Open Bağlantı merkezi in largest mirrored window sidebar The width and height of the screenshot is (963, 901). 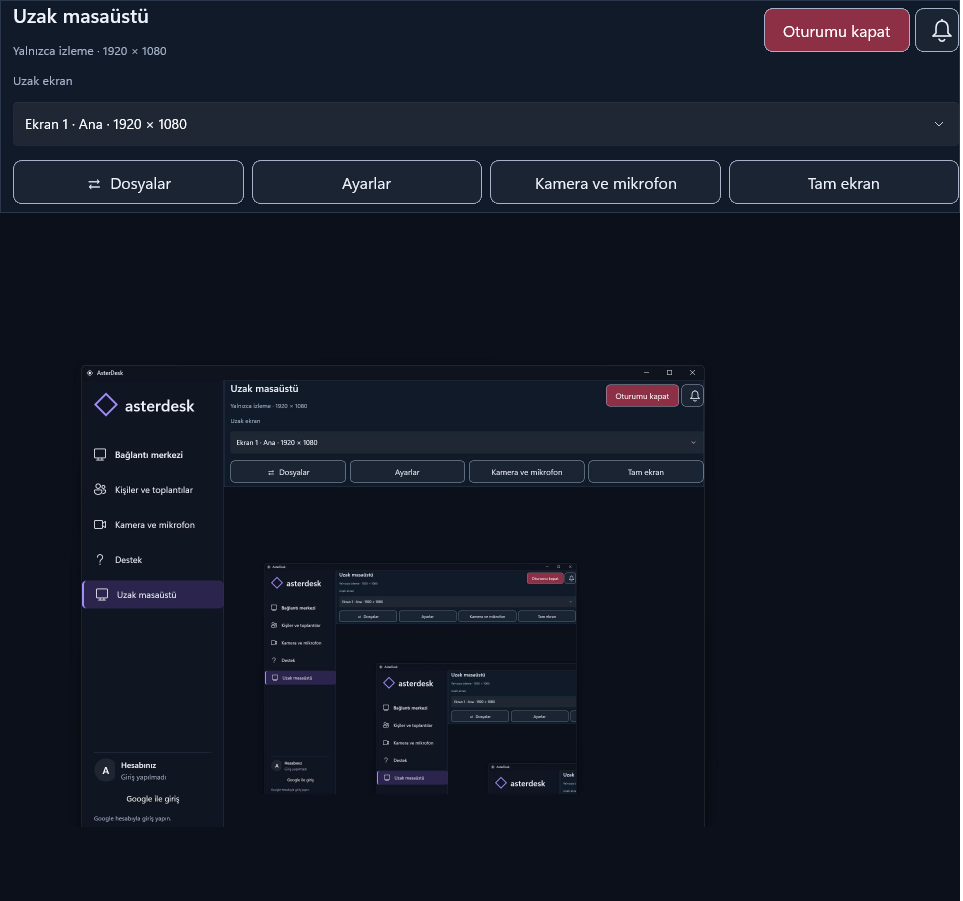coord(152,454)
